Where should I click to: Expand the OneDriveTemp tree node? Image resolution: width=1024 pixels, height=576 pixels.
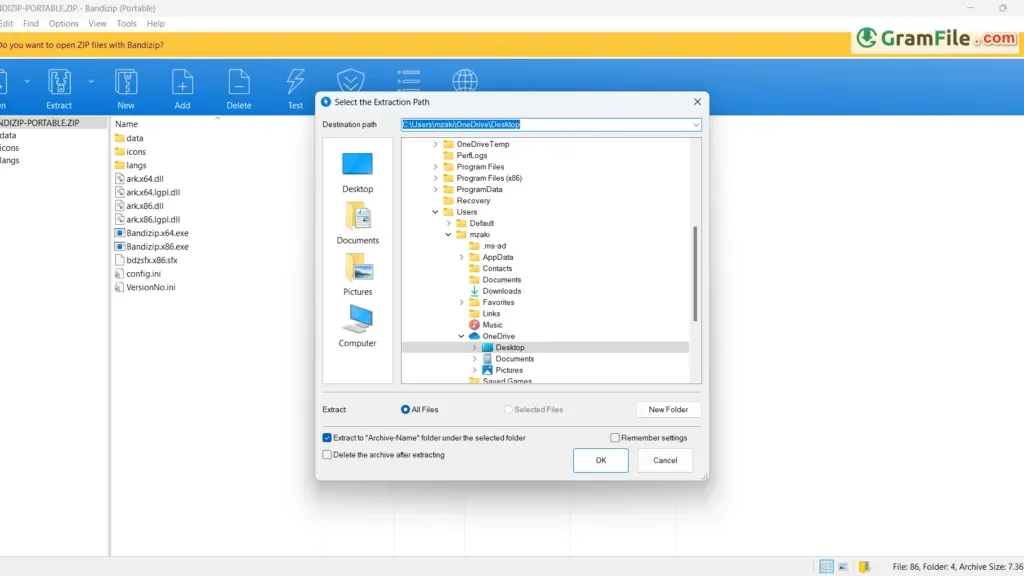point(436,144)
